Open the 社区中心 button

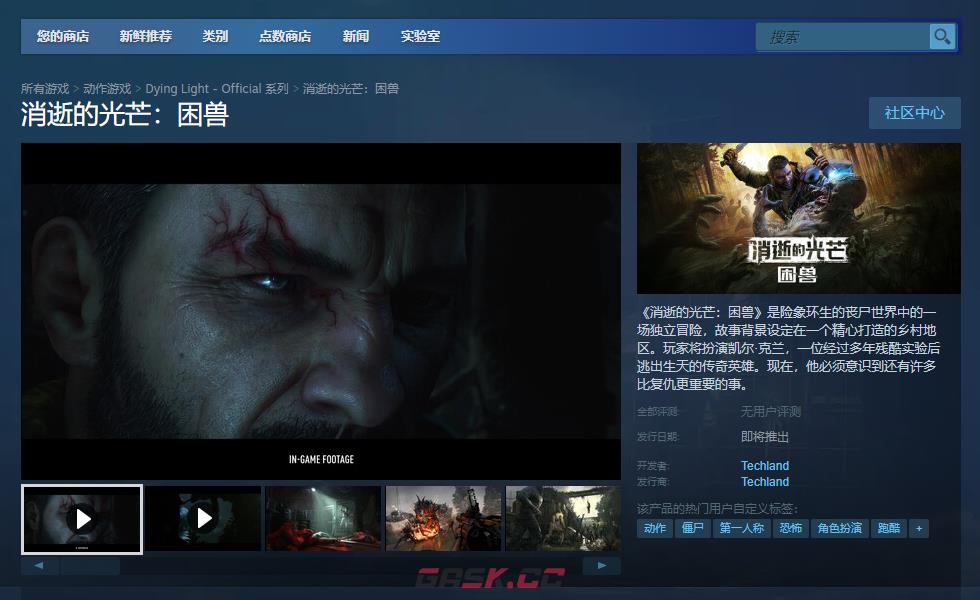(x=914, y=113)
